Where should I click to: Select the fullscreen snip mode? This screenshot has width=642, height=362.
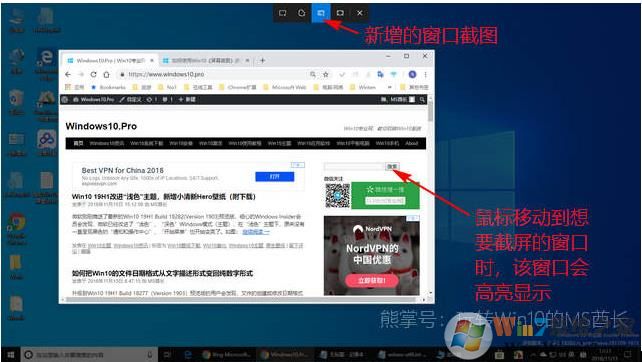pyautogui.click(x=340, y=13)
